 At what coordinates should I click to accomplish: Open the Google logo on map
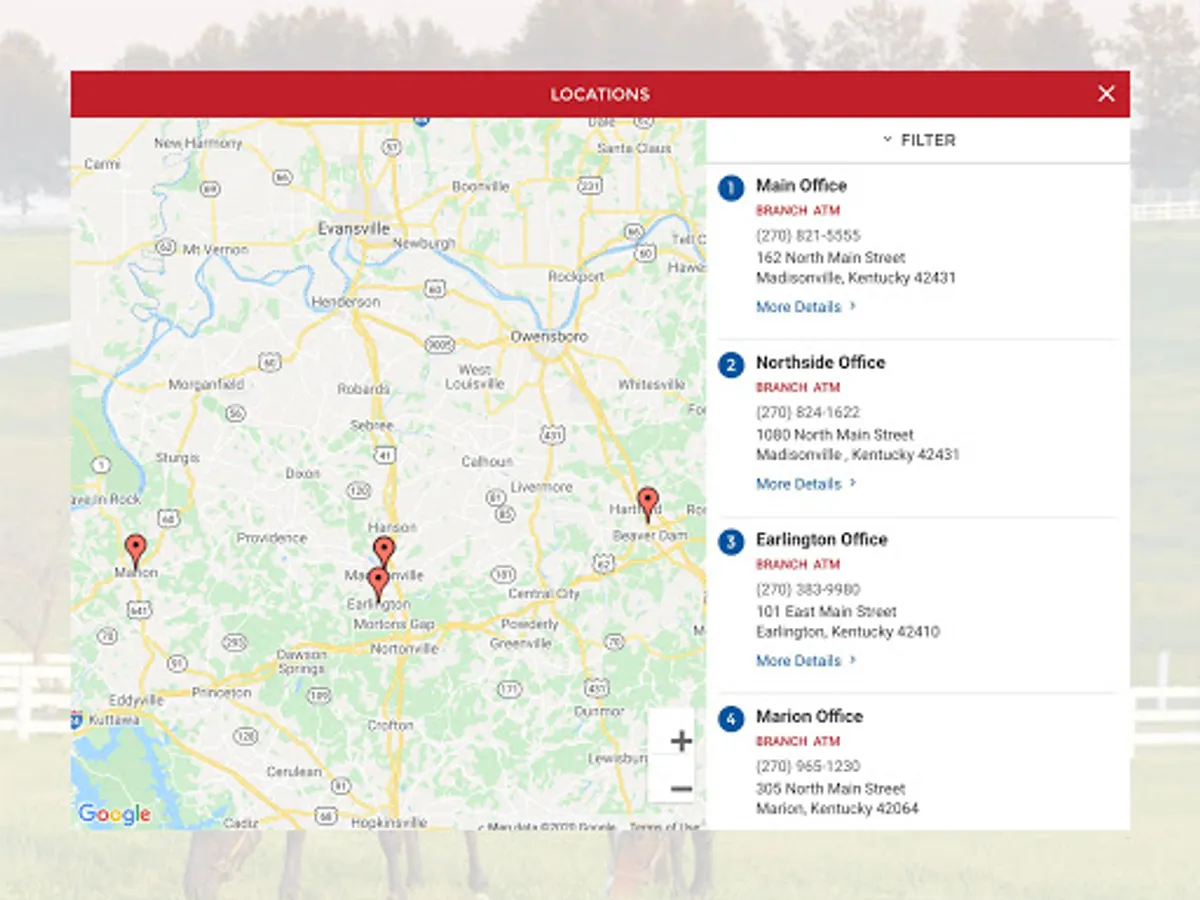point(114,814)
